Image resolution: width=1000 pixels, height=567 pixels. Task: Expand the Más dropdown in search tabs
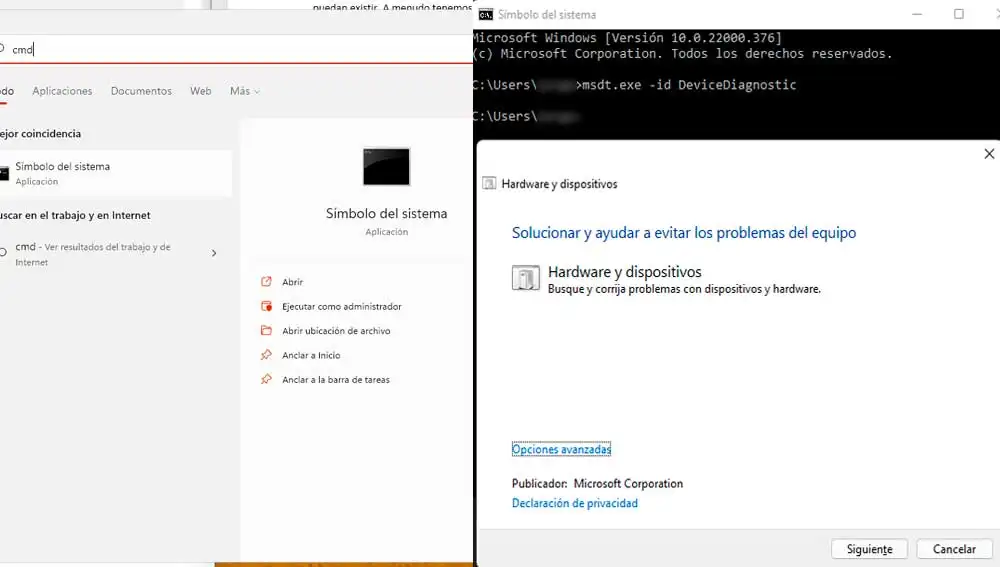coord(245,91)
